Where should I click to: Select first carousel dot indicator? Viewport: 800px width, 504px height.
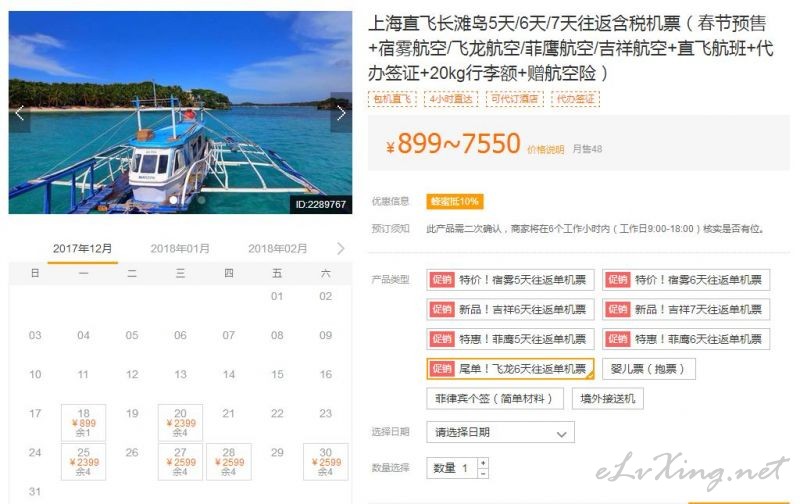pyautogui.click(x=173, y=200)
